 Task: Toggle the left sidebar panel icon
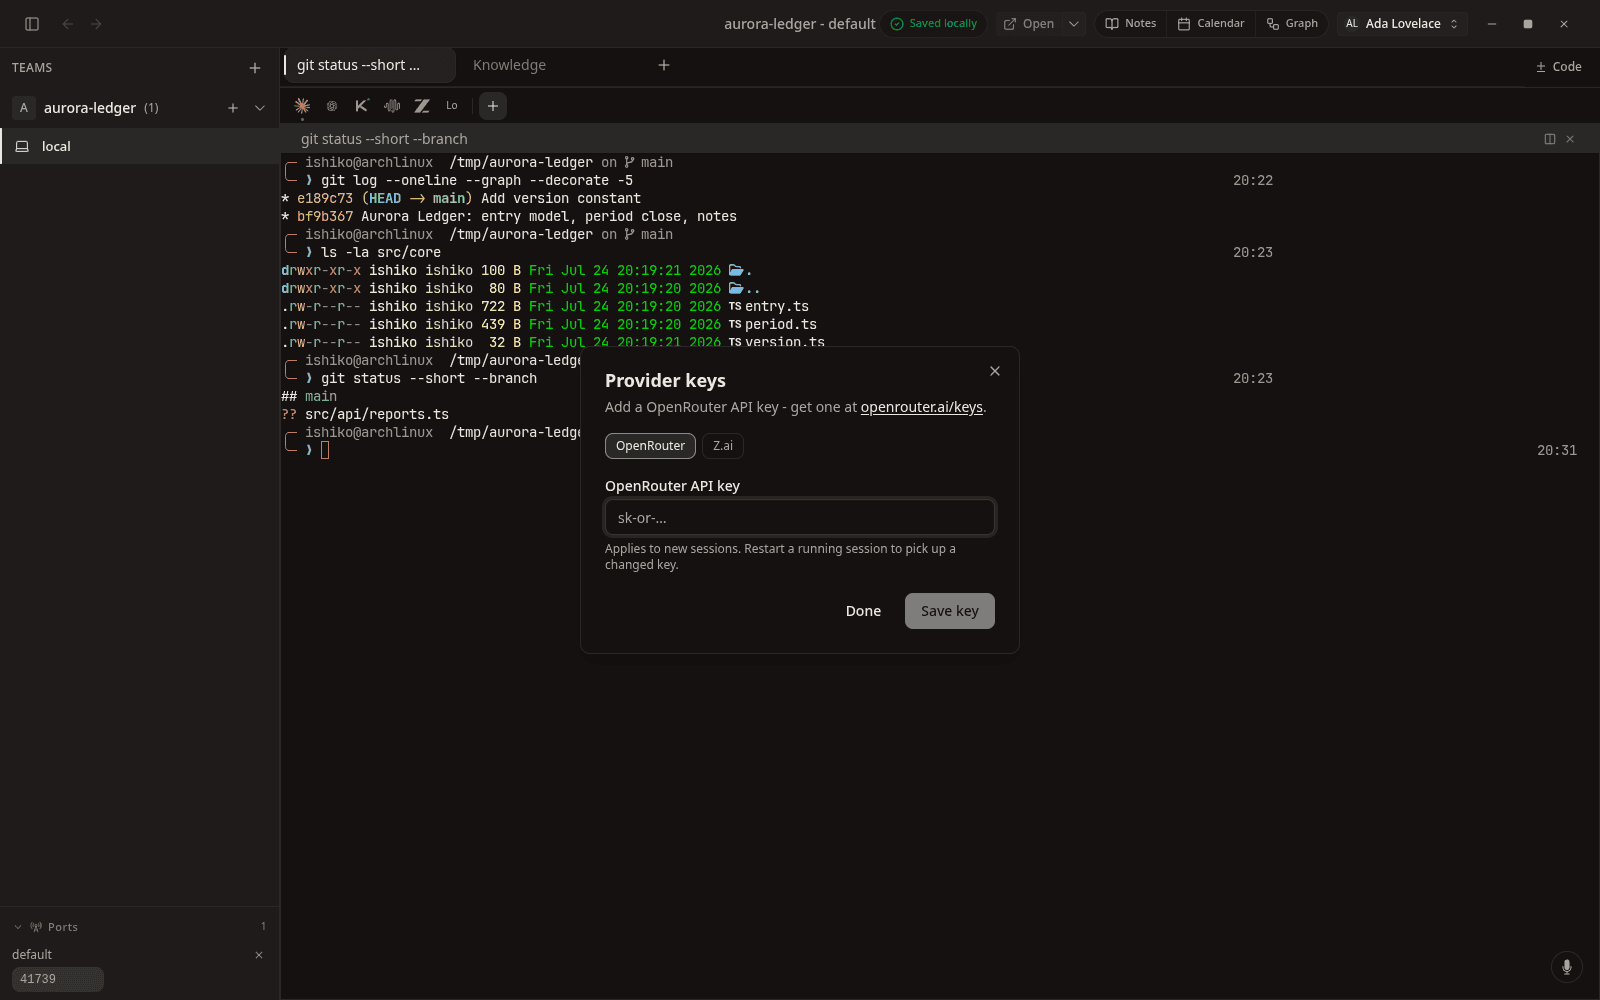tap(32, 24)
